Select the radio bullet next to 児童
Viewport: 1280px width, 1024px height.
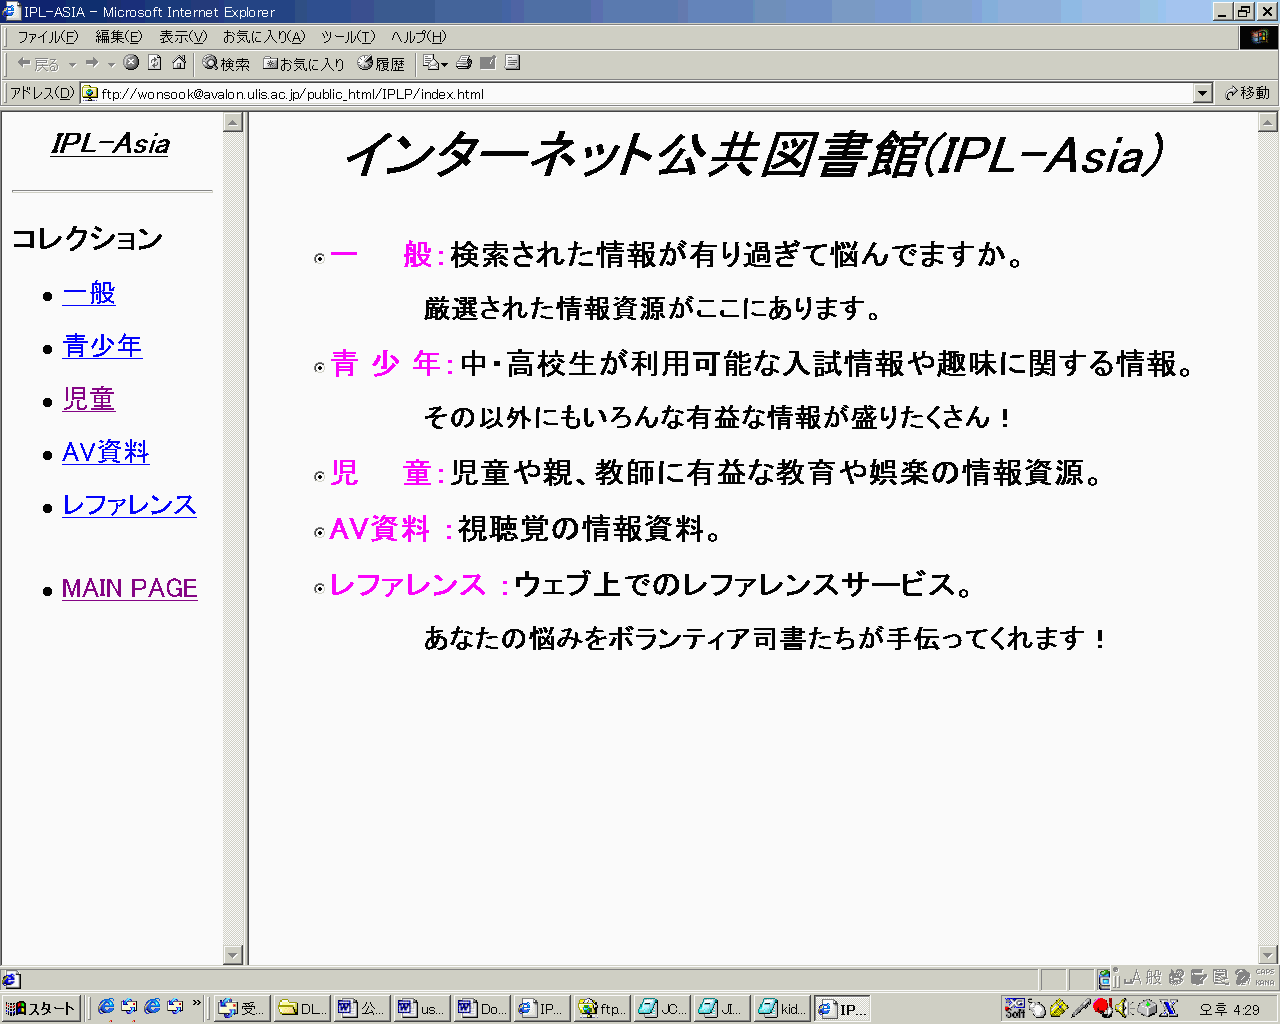pos(320,474)
